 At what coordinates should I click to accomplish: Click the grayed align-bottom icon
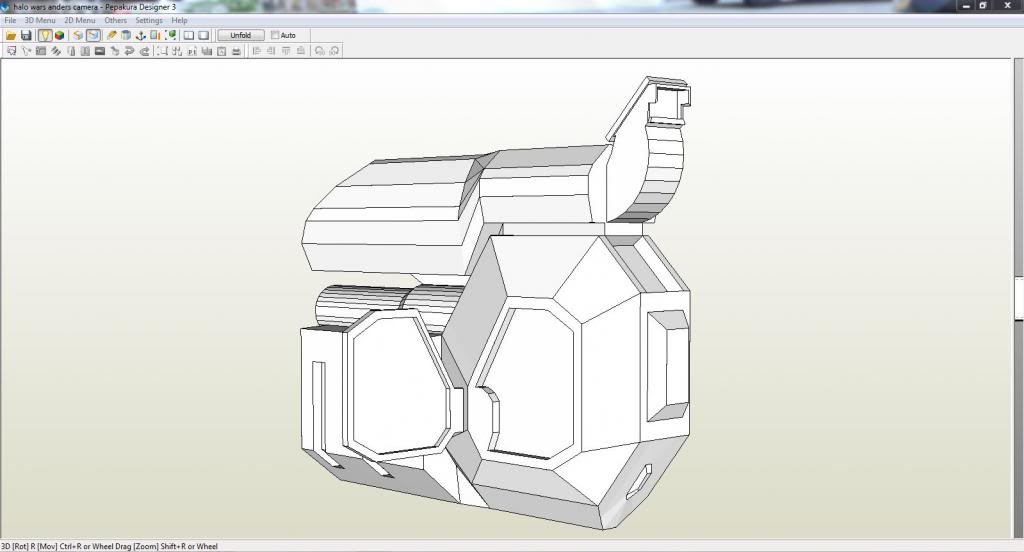[300, 51]
